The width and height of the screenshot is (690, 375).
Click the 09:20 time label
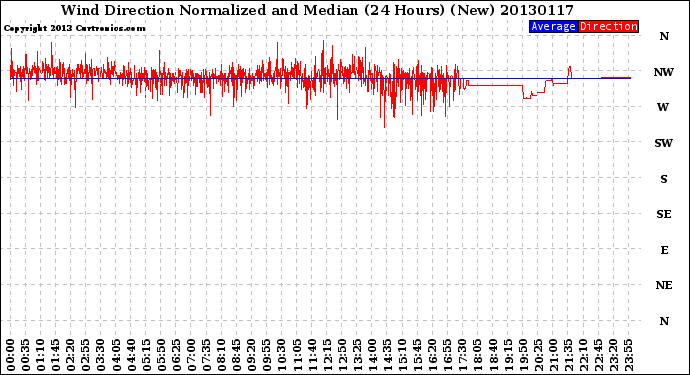252,355
